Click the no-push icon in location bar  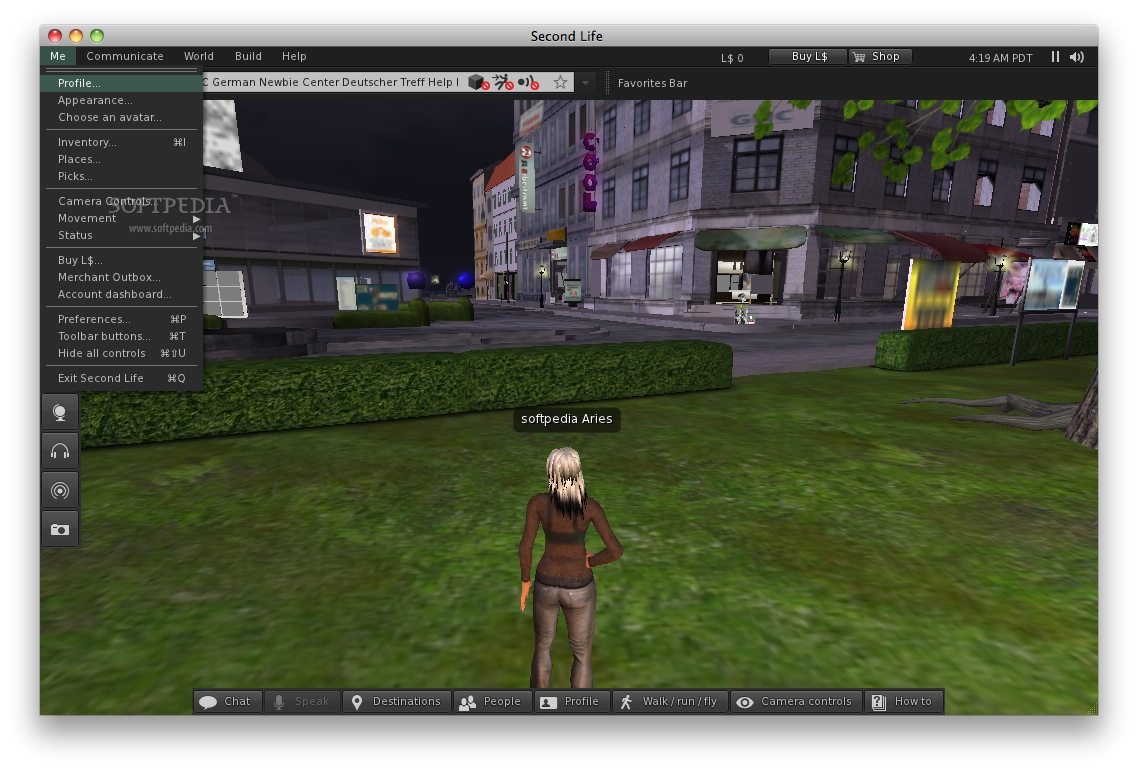pyautogui.click(x=503, y=83)
